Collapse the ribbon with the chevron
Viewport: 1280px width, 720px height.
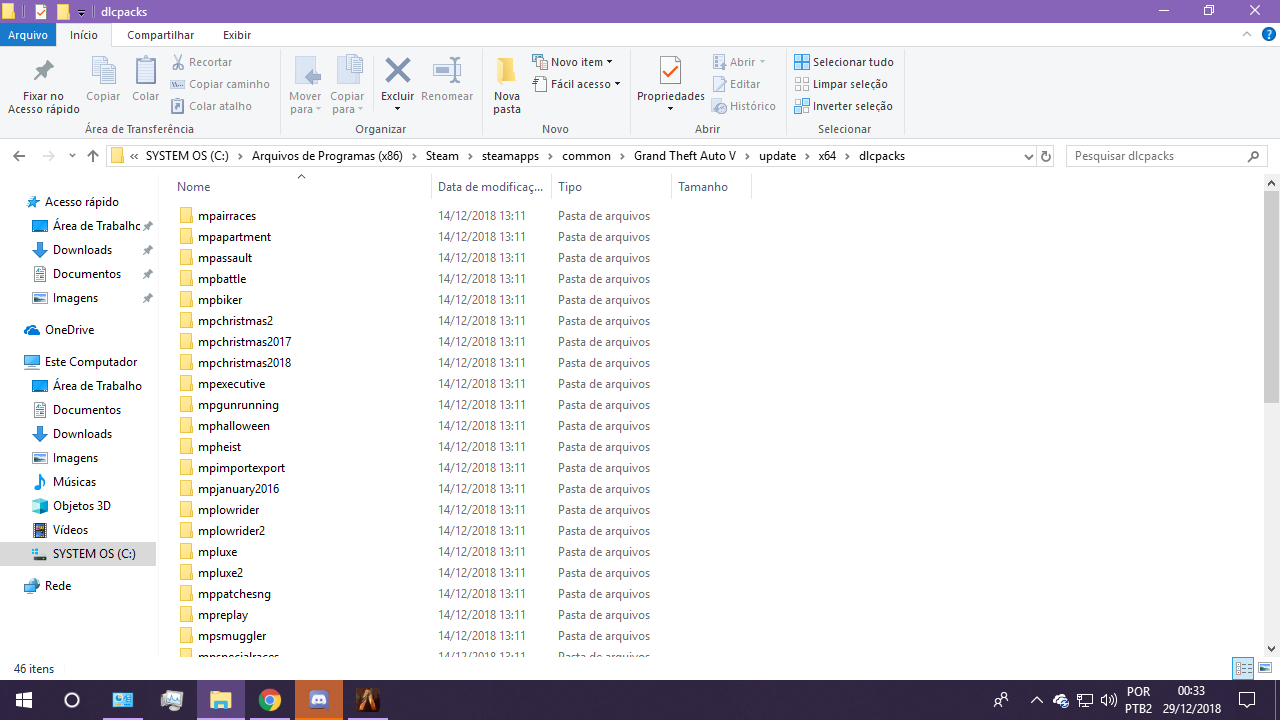click(1246, 35)
